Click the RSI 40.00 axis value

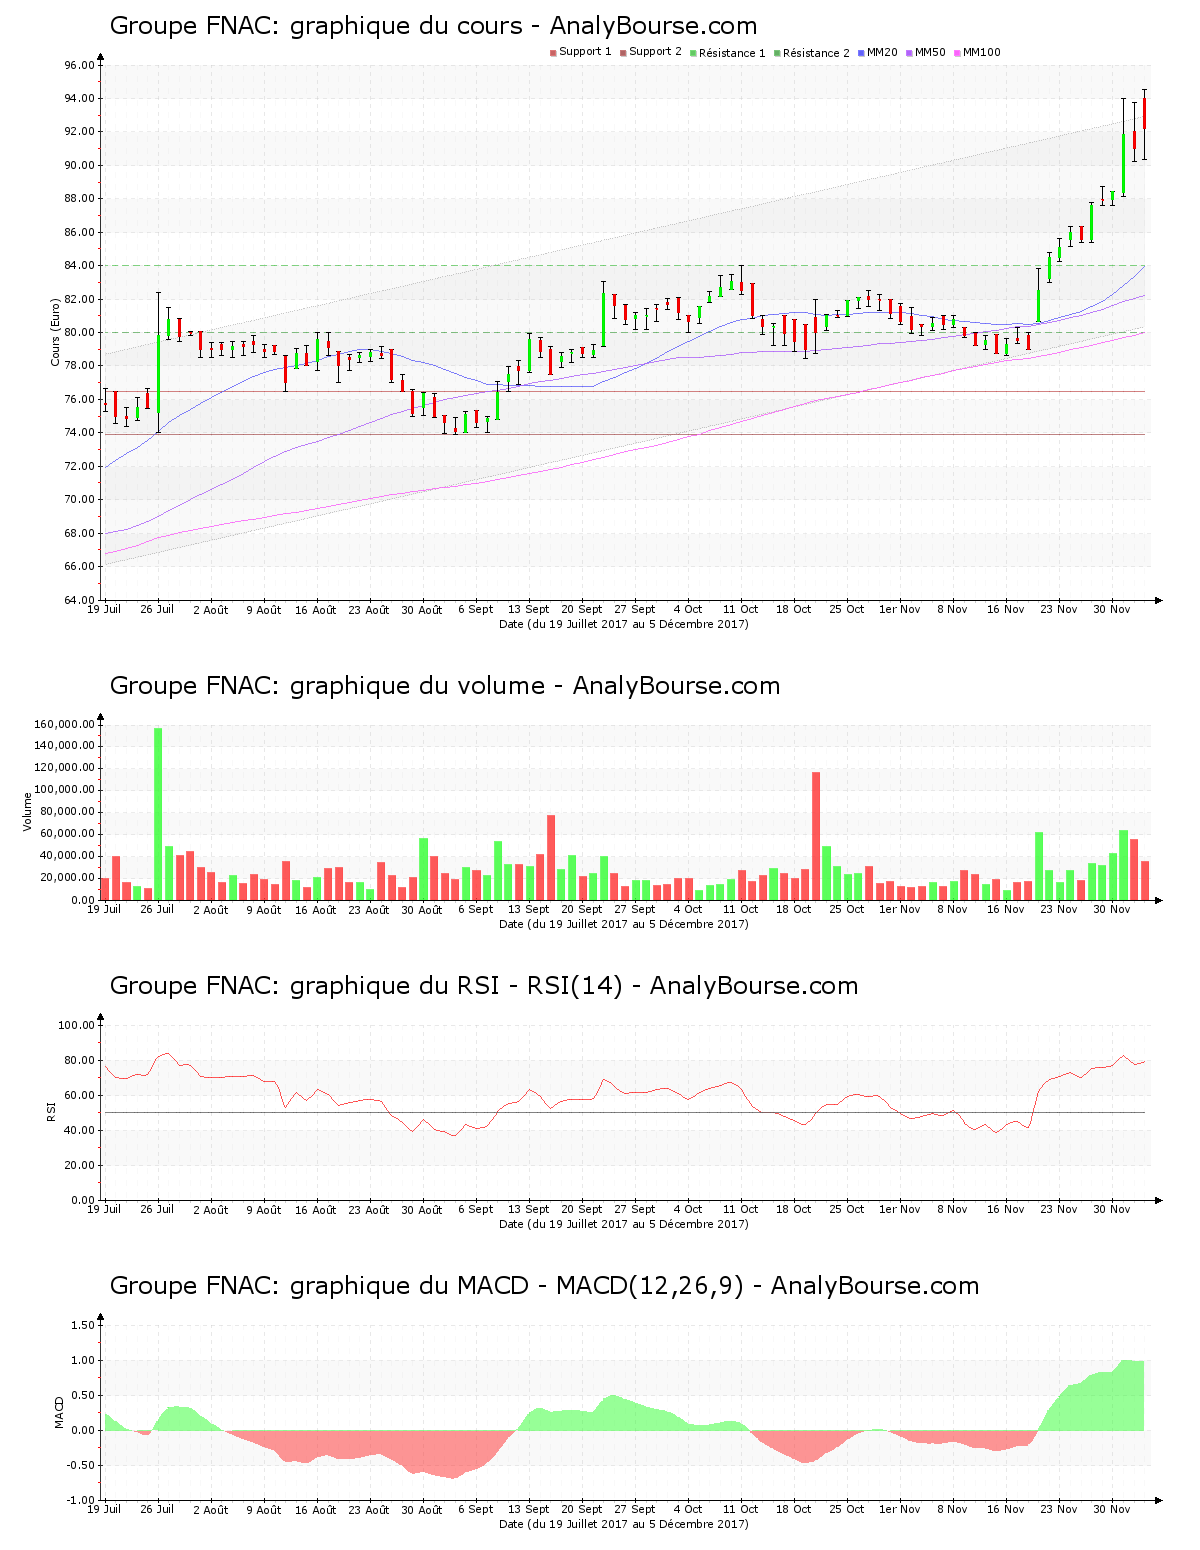80,1130
